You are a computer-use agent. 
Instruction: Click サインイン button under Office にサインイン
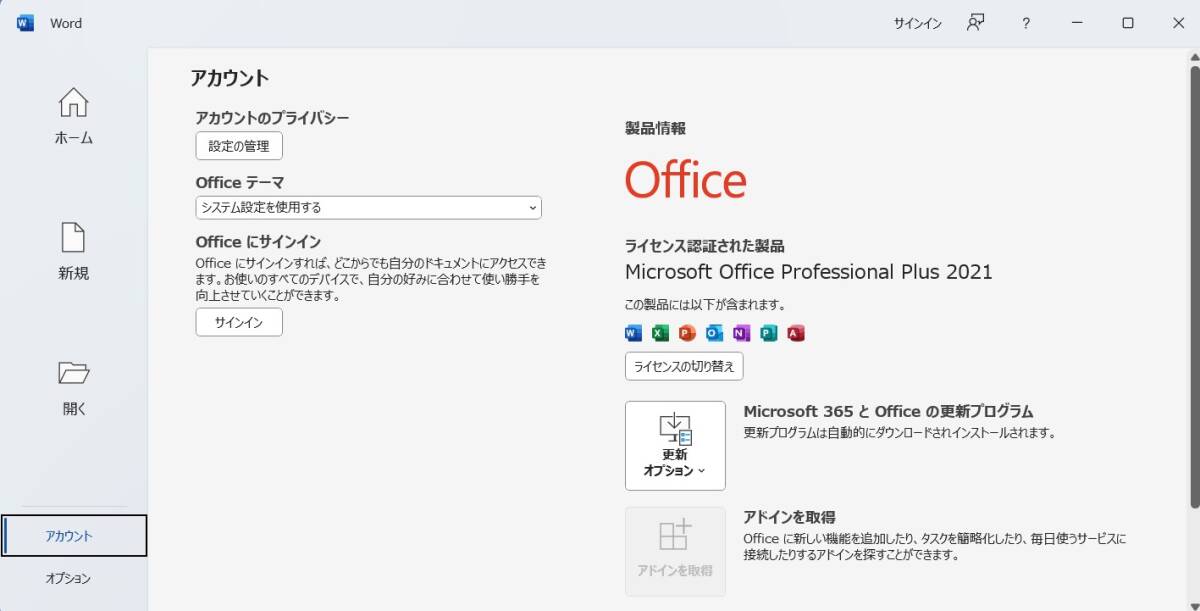239,322
